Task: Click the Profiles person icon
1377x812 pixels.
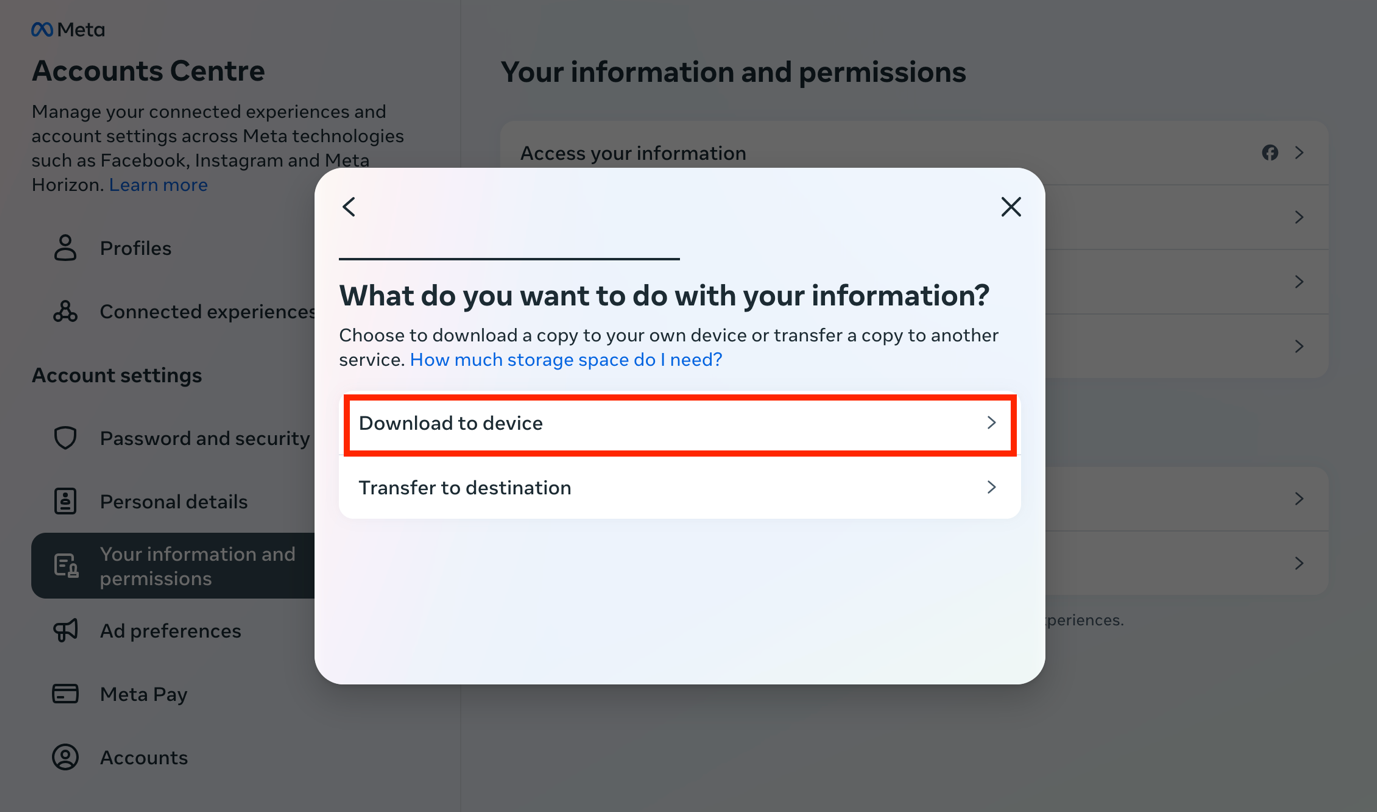Action: [66, 248]
